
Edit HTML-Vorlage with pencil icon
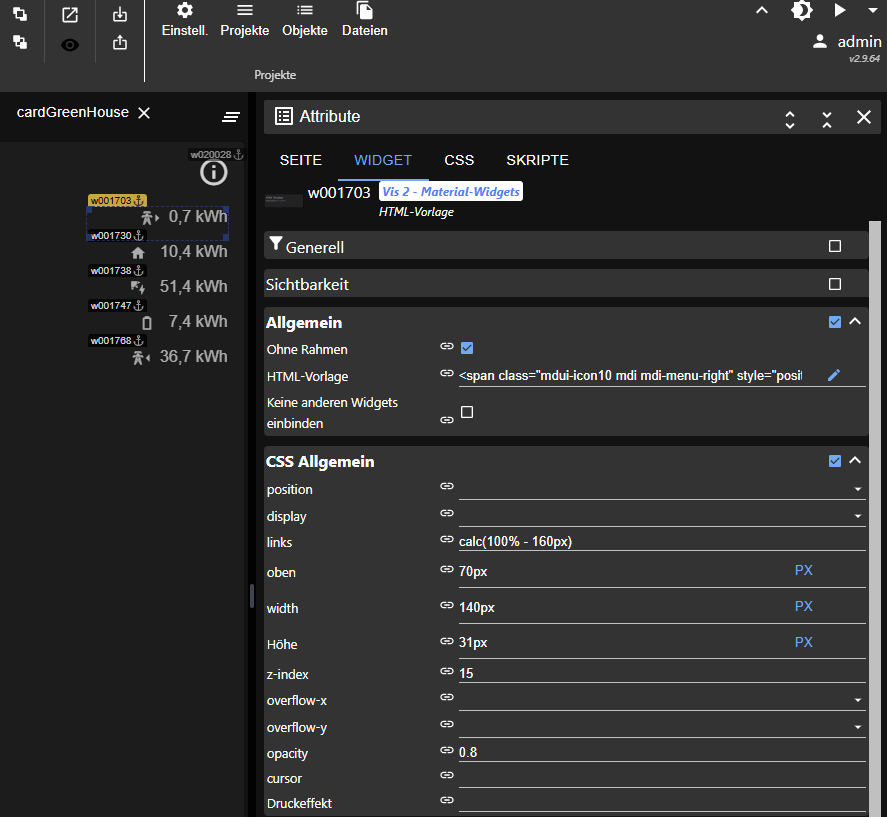(834, 375)
